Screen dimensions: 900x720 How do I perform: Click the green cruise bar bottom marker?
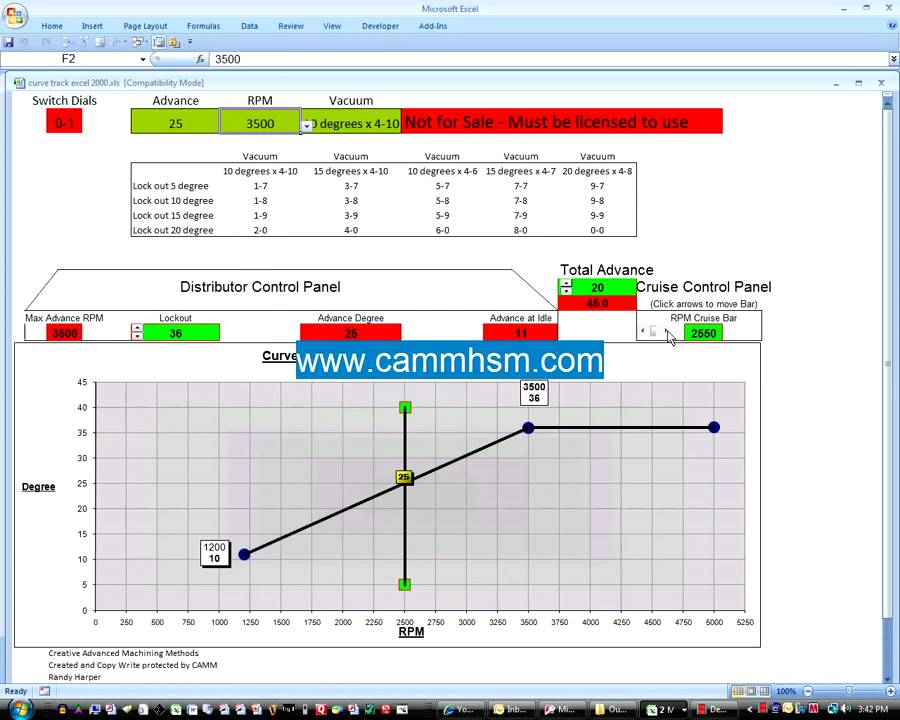[405, 584]
